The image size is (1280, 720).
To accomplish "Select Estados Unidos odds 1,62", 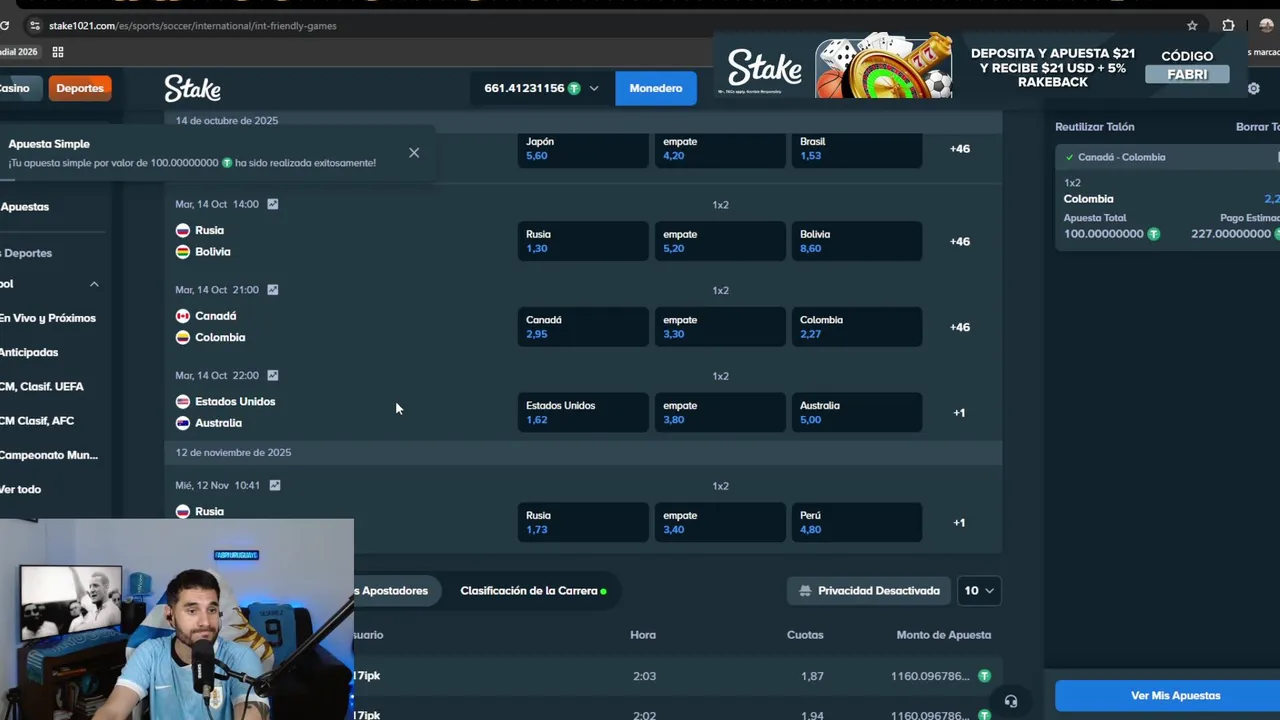I will click(583, 413).
